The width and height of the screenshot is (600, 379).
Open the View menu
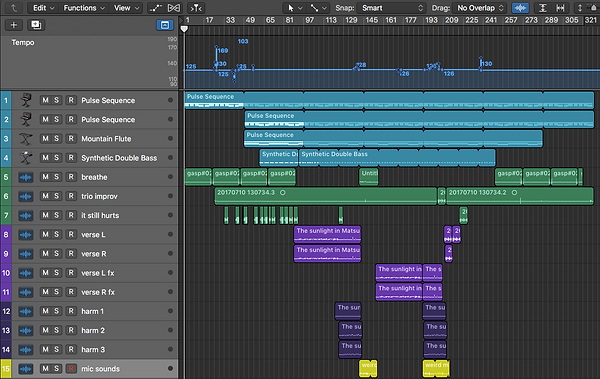(x=126, y=8)
